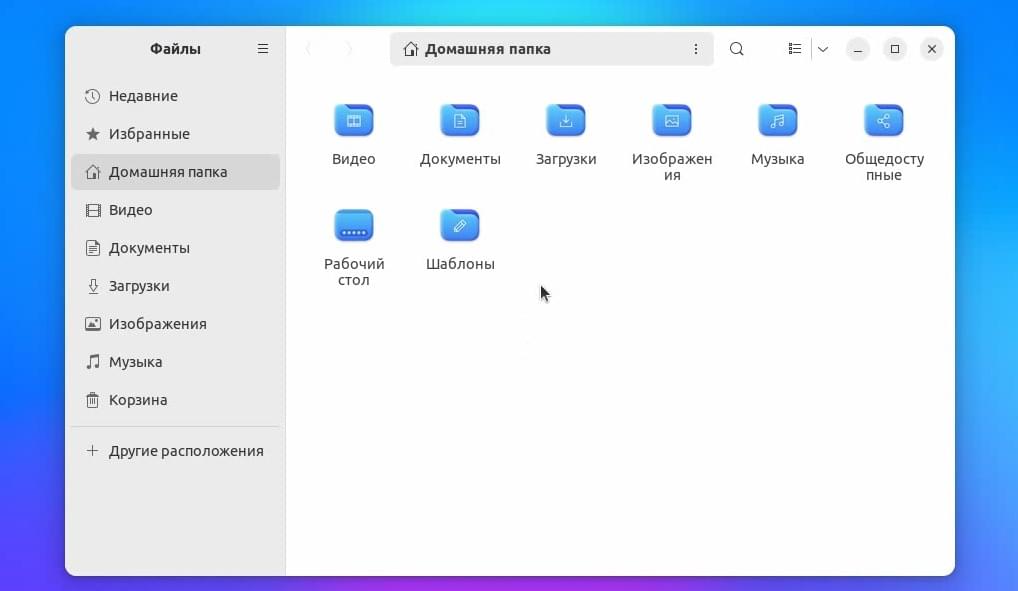Open the Видео folder icon
This screenshot has height=591, width=1018.
pyautogui.click(x=353, y=120)
